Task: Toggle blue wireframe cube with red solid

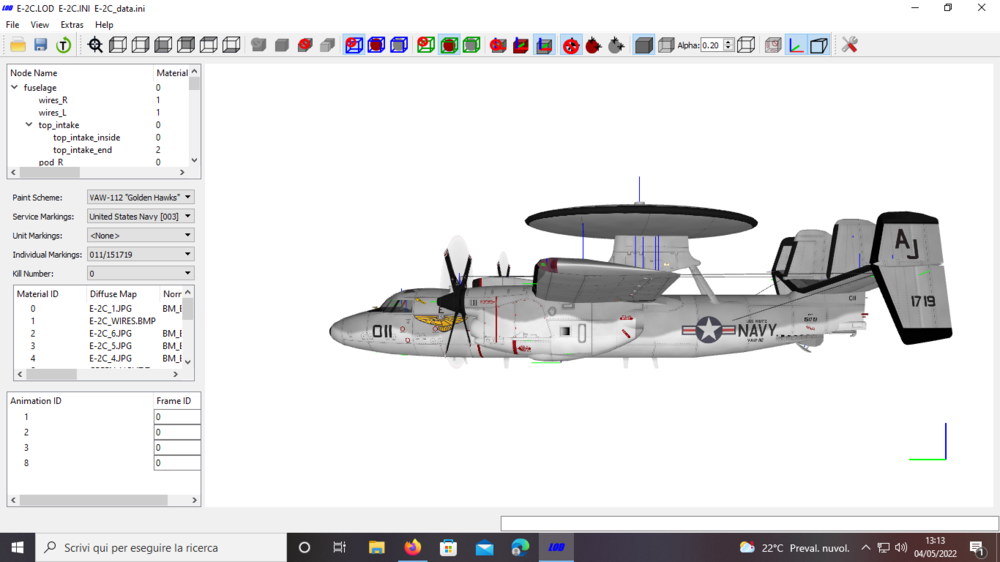Action: (376, 45)
